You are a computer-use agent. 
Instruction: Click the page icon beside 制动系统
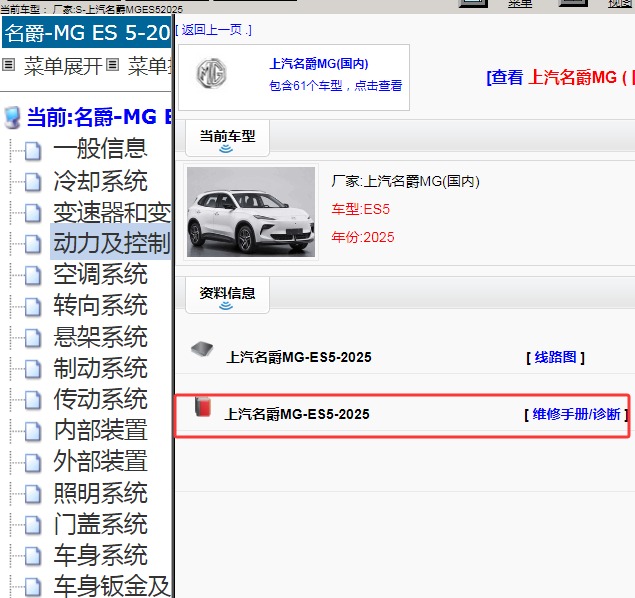pyautogui.click(x=33, y=370)
